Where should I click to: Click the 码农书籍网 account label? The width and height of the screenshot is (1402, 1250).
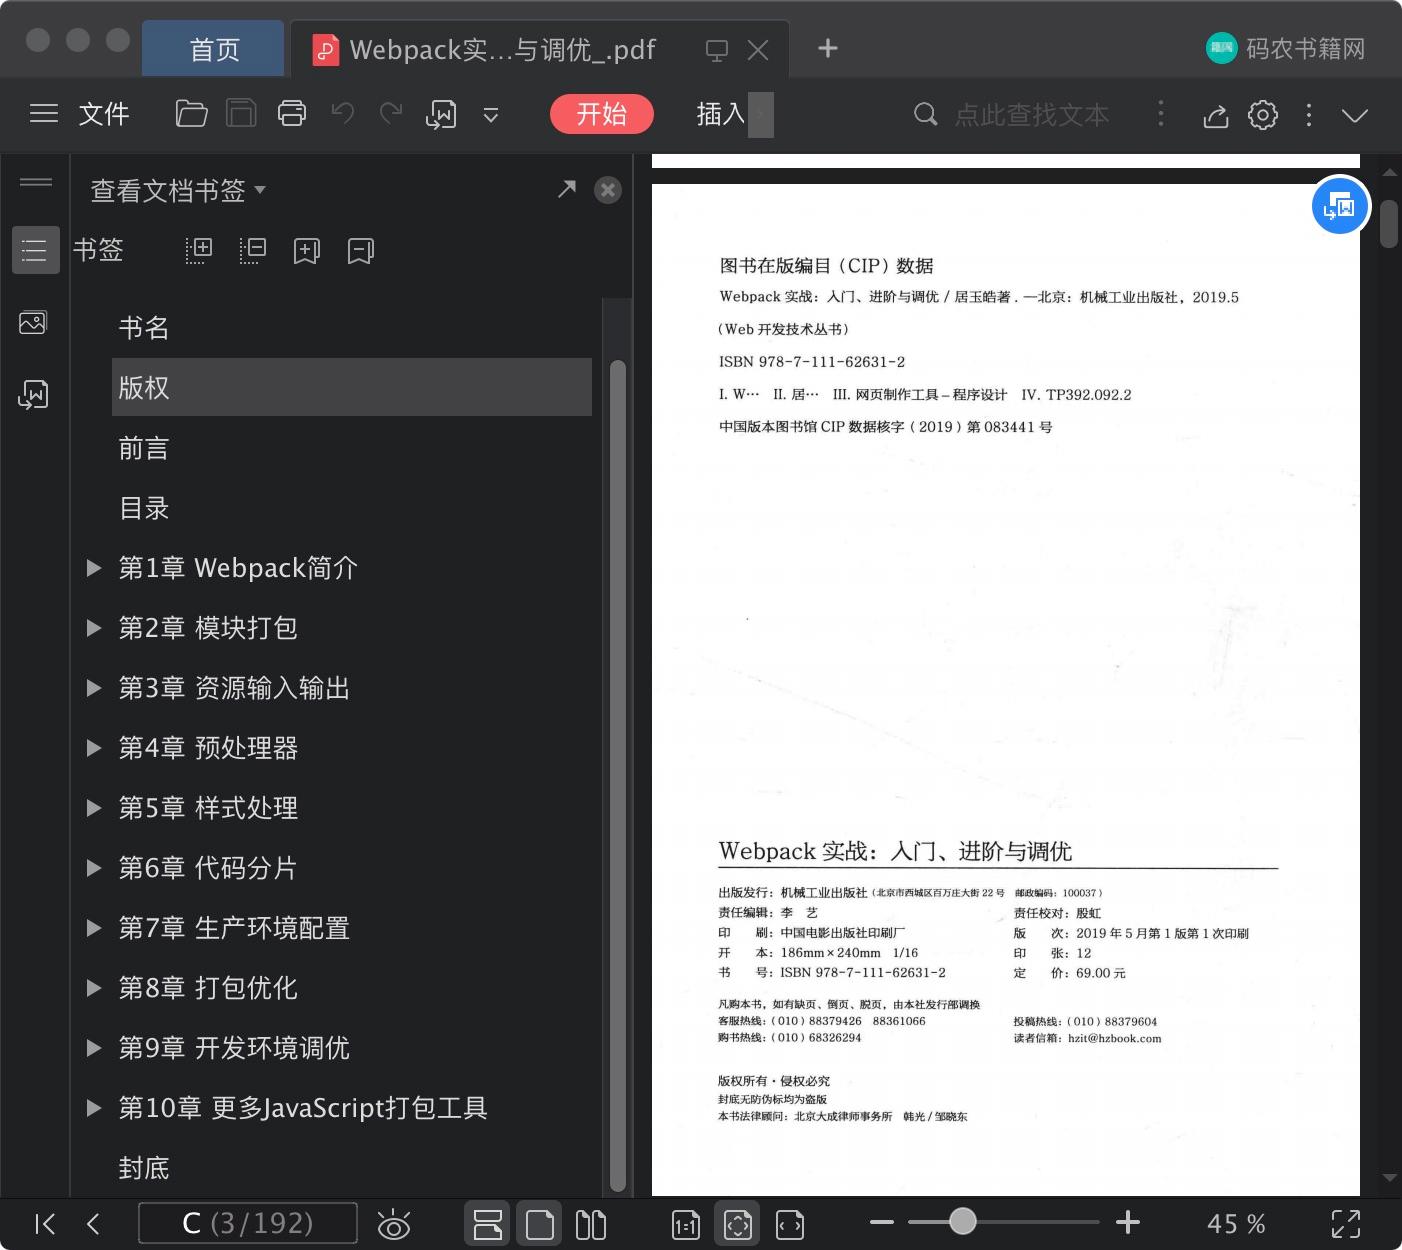tap(1305, 48)
